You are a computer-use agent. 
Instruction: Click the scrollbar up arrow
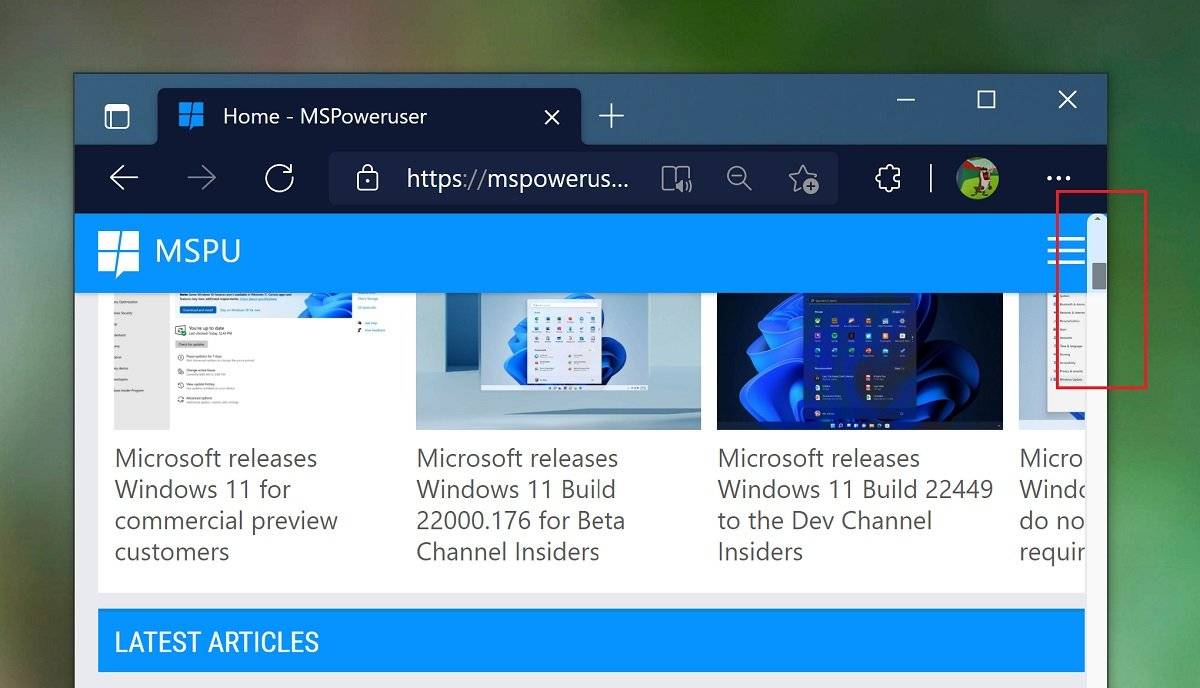click(1098, 220)
